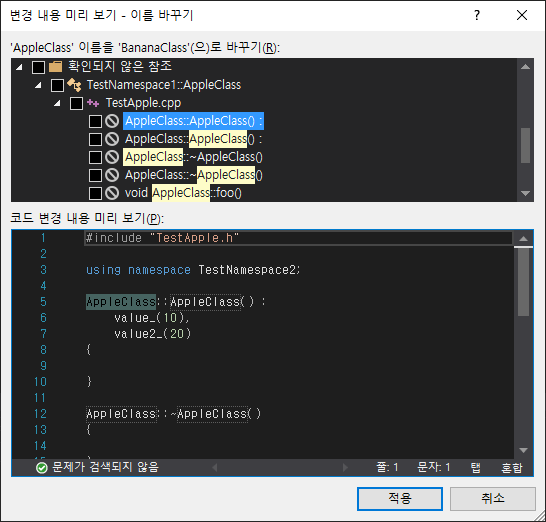Check the highlighted AppleClass::AppleClass() reference
Viewport: 546px width, 522px height.
pos(95,122)
